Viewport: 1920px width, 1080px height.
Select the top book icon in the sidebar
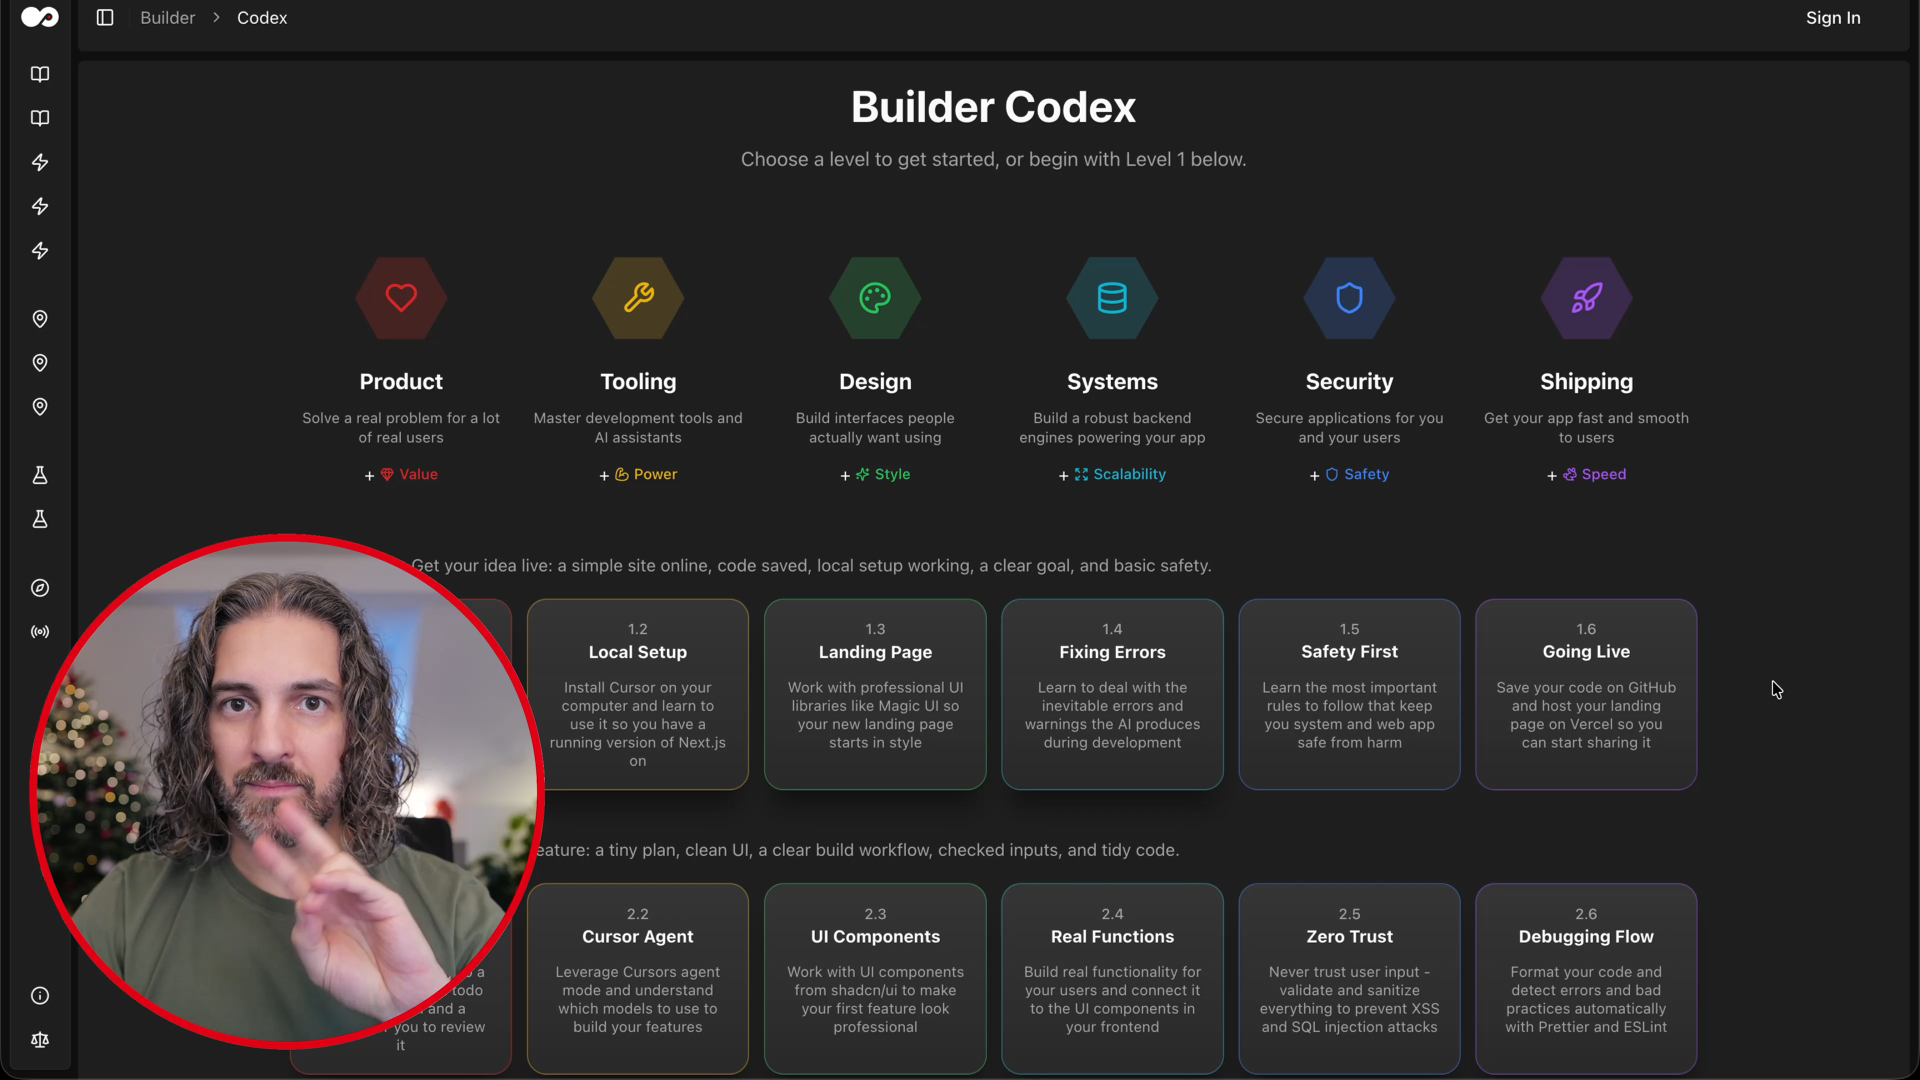coord(40,74)
